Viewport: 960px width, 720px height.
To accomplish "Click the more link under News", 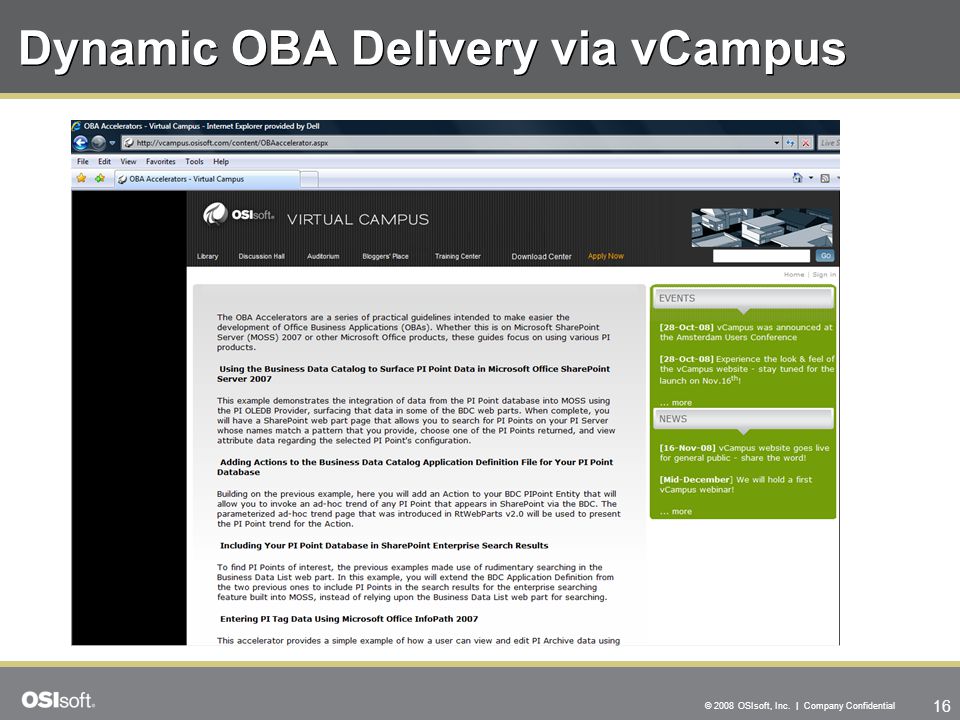I will 675,511.
